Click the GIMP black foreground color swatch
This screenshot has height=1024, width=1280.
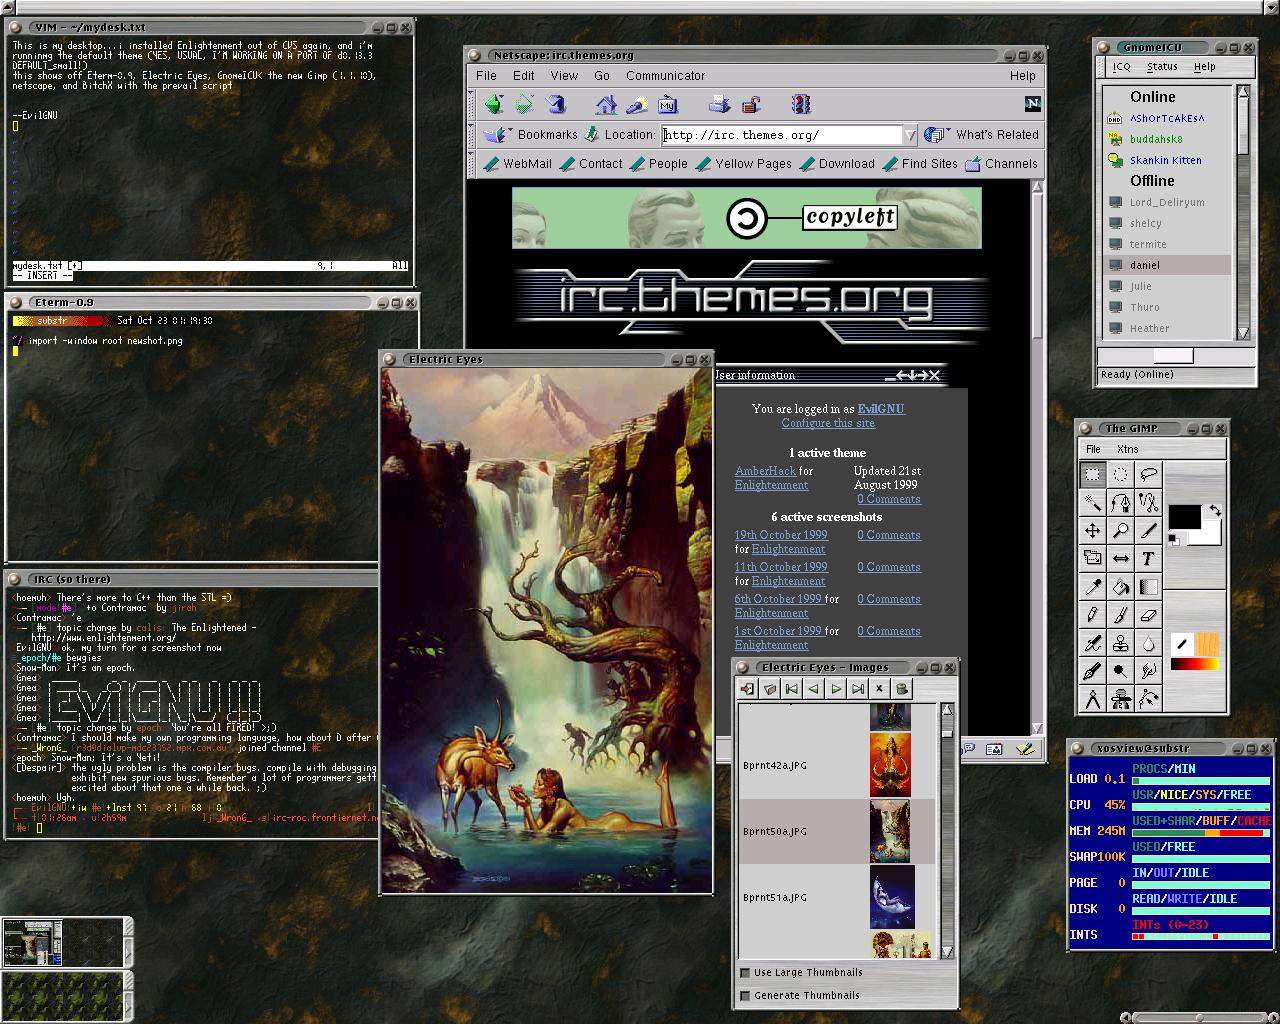pos(1184,517)
